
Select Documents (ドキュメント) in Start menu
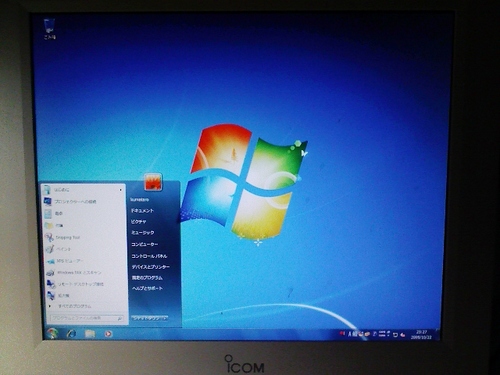[x=142, y=211]
